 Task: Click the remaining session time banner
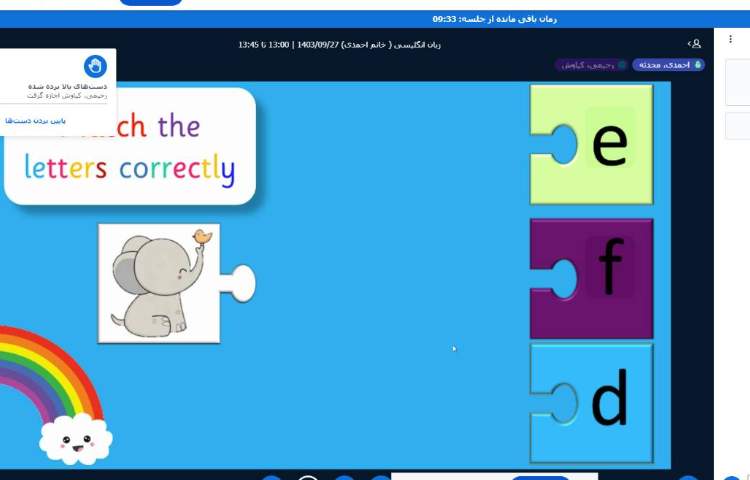[494, 19]
